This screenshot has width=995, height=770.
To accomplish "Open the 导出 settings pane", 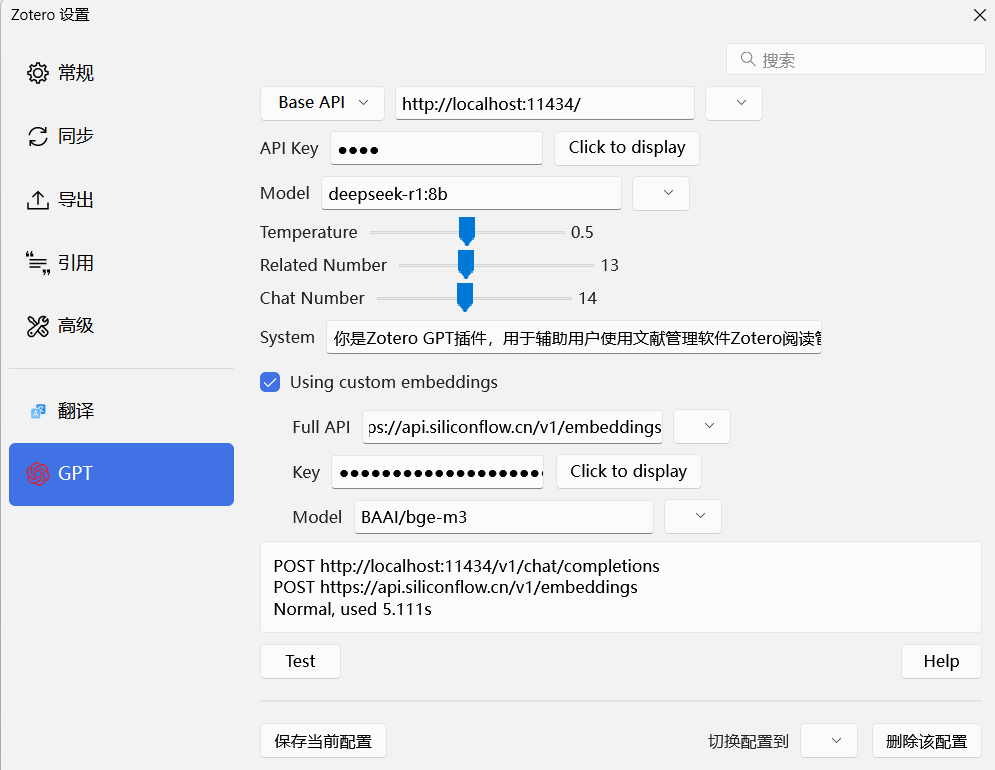I will tap(121, 200).
